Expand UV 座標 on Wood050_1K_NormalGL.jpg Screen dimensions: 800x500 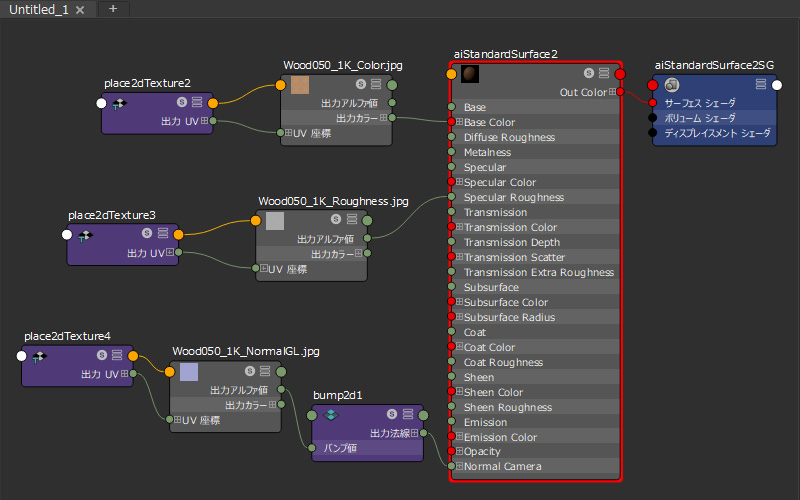[x=178, y=421]
